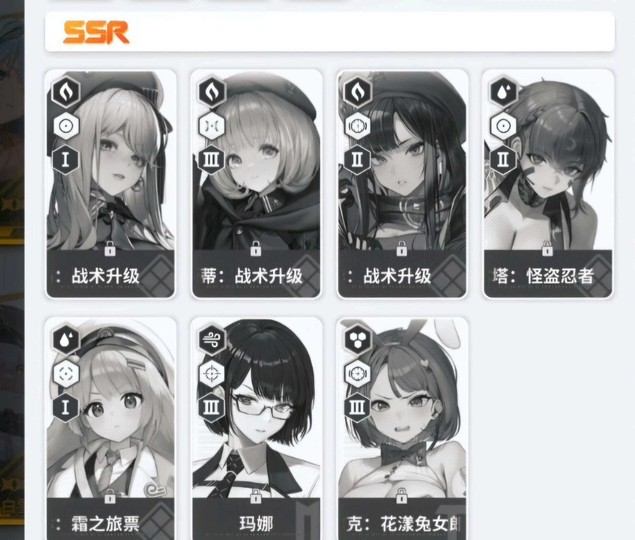Open the 花漾兔女郎 character card portrait
This screenshot has height=540, width=635.
pos(402,408)
